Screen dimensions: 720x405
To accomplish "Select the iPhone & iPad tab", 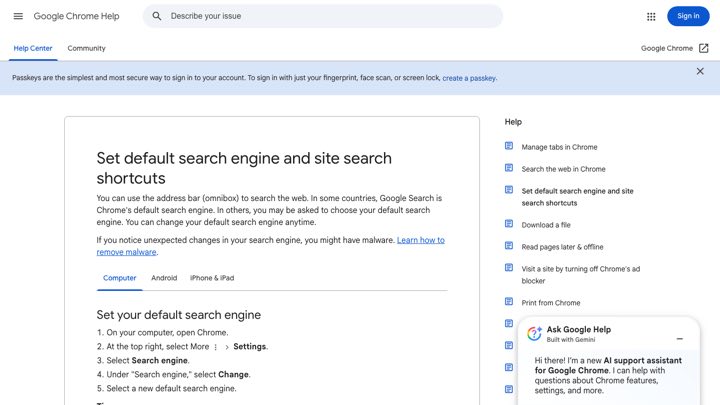I will point(212,278).
